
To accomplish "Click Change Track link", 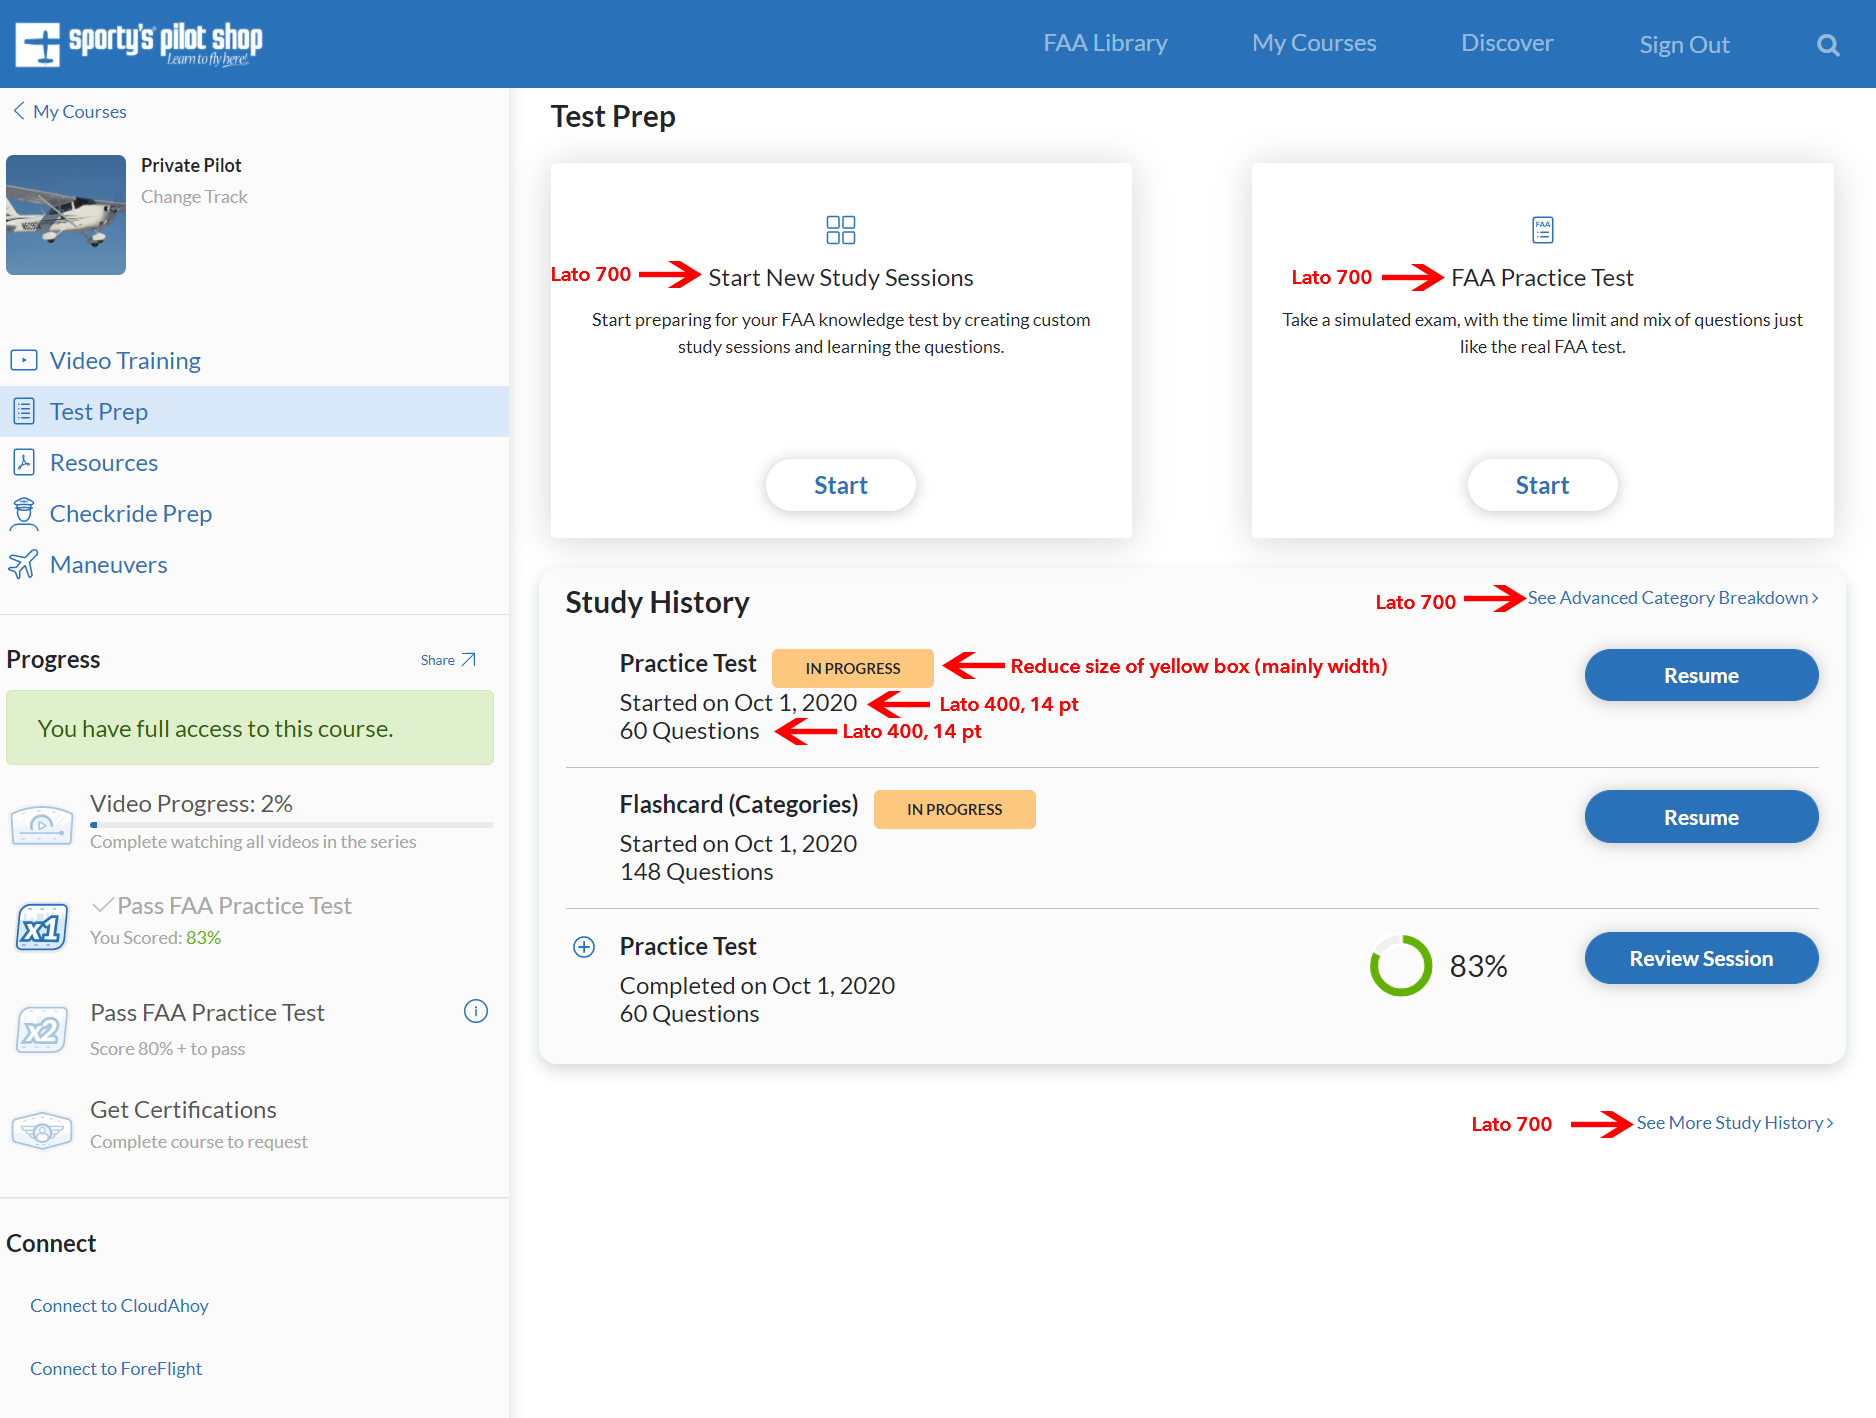I will (x=194, y=197).
